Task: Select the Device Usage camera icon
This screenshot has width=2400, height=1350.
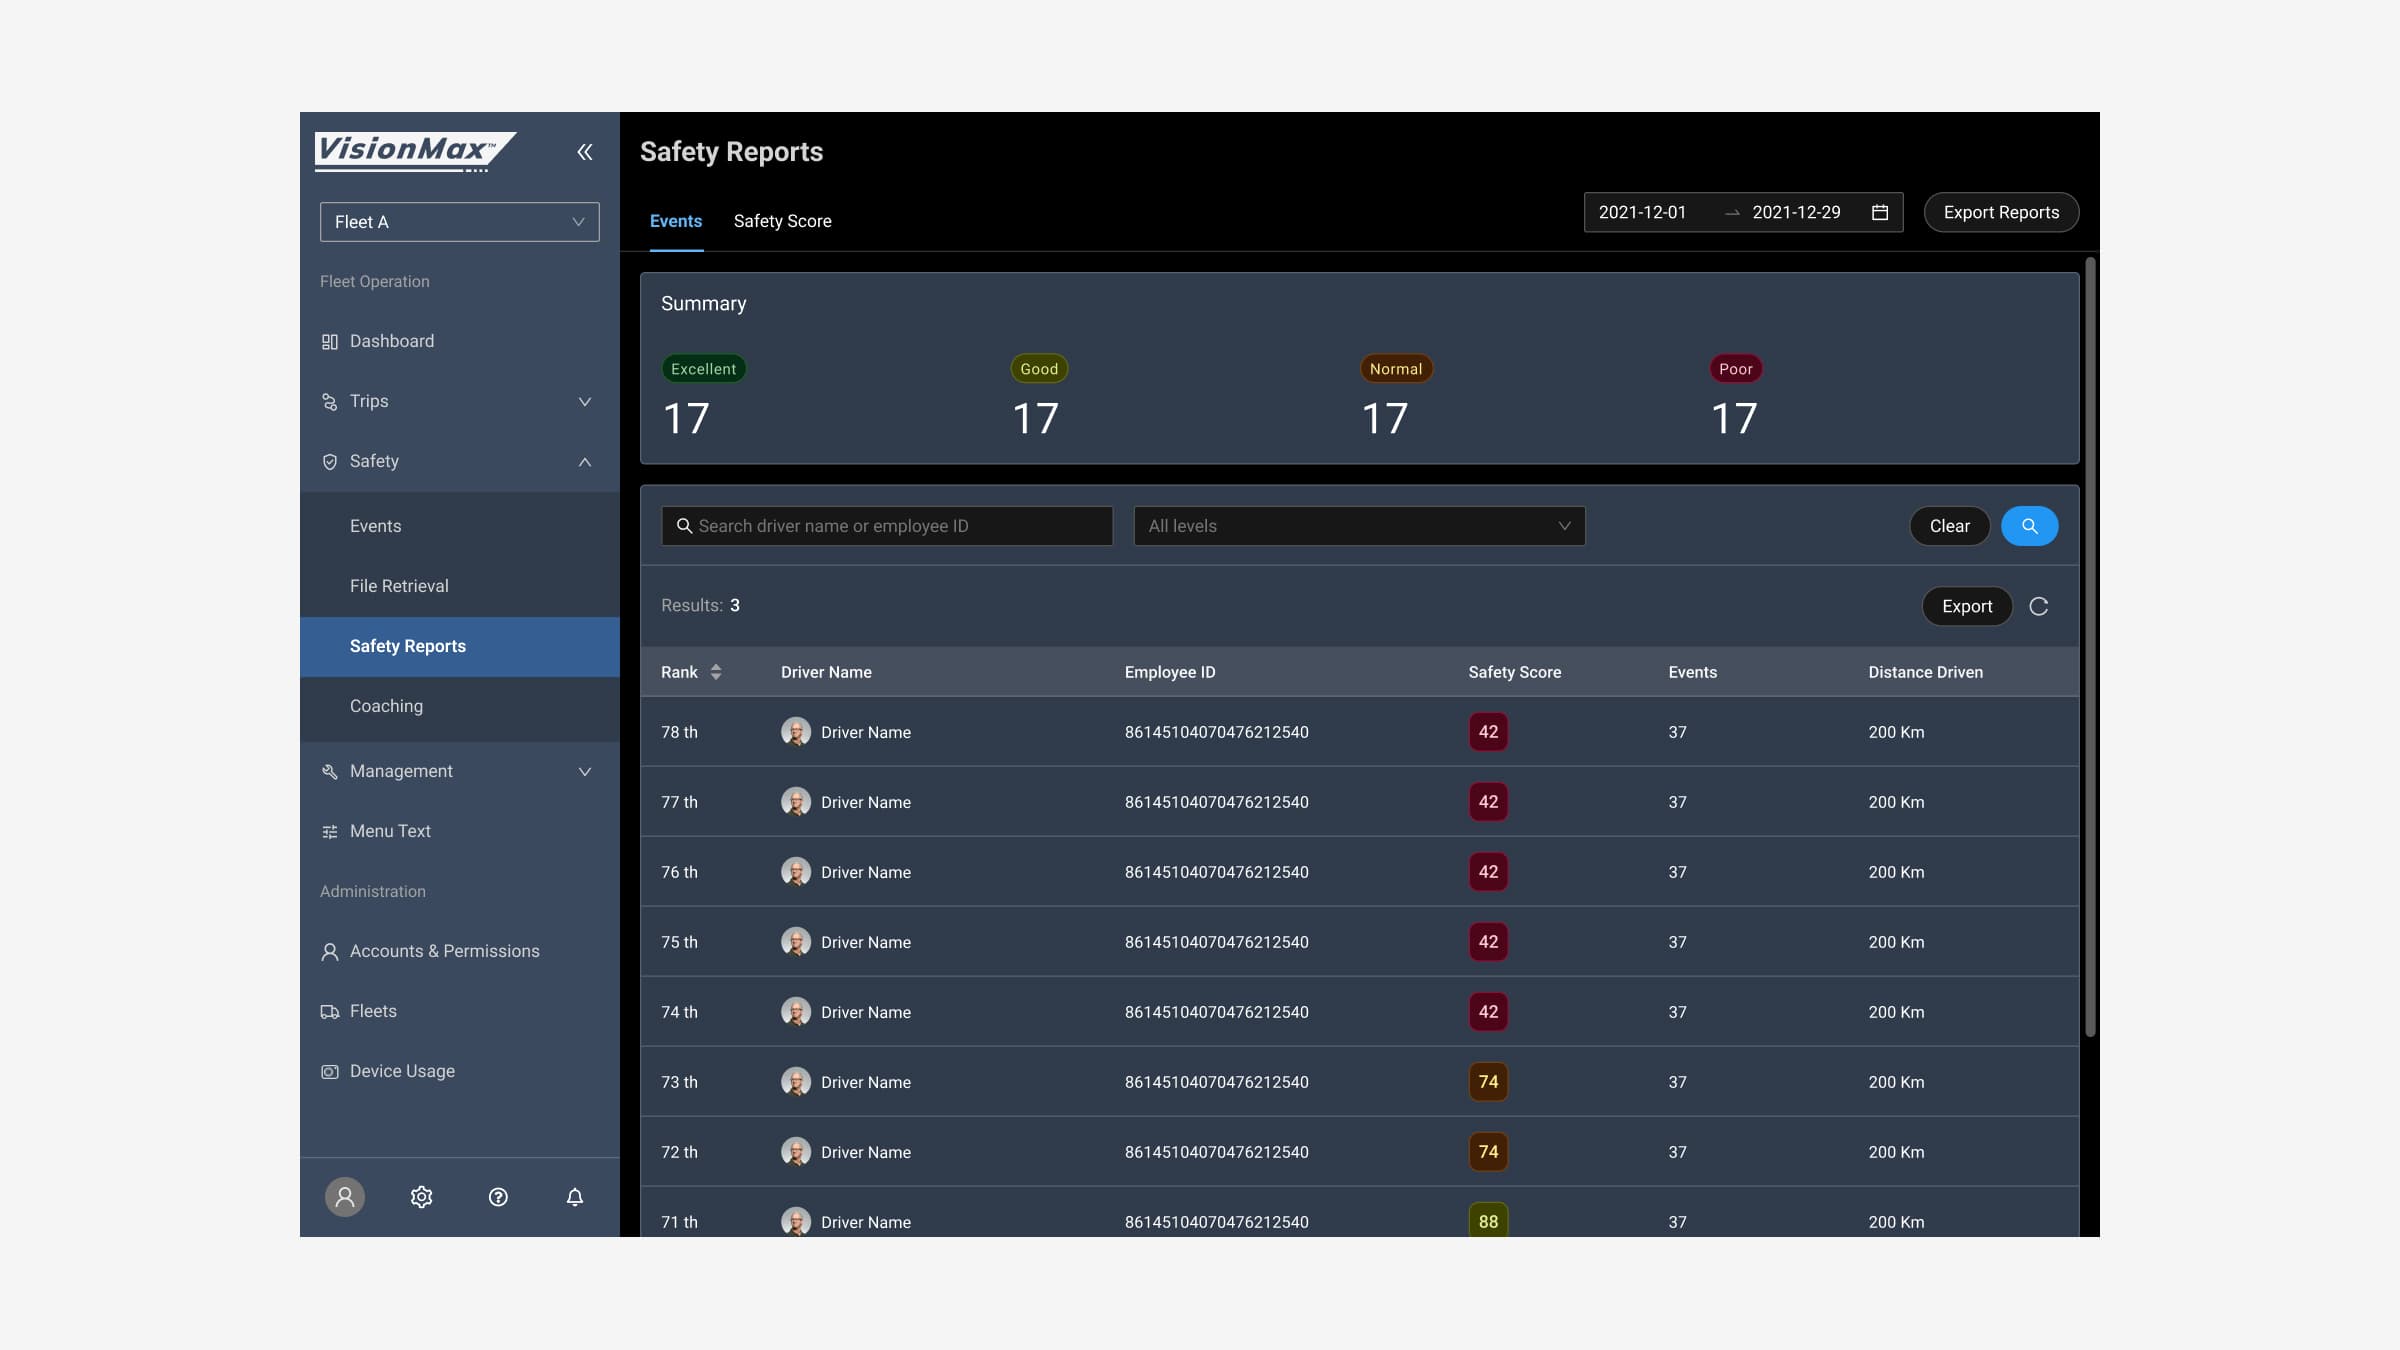Action: [x=330, y=1071]
